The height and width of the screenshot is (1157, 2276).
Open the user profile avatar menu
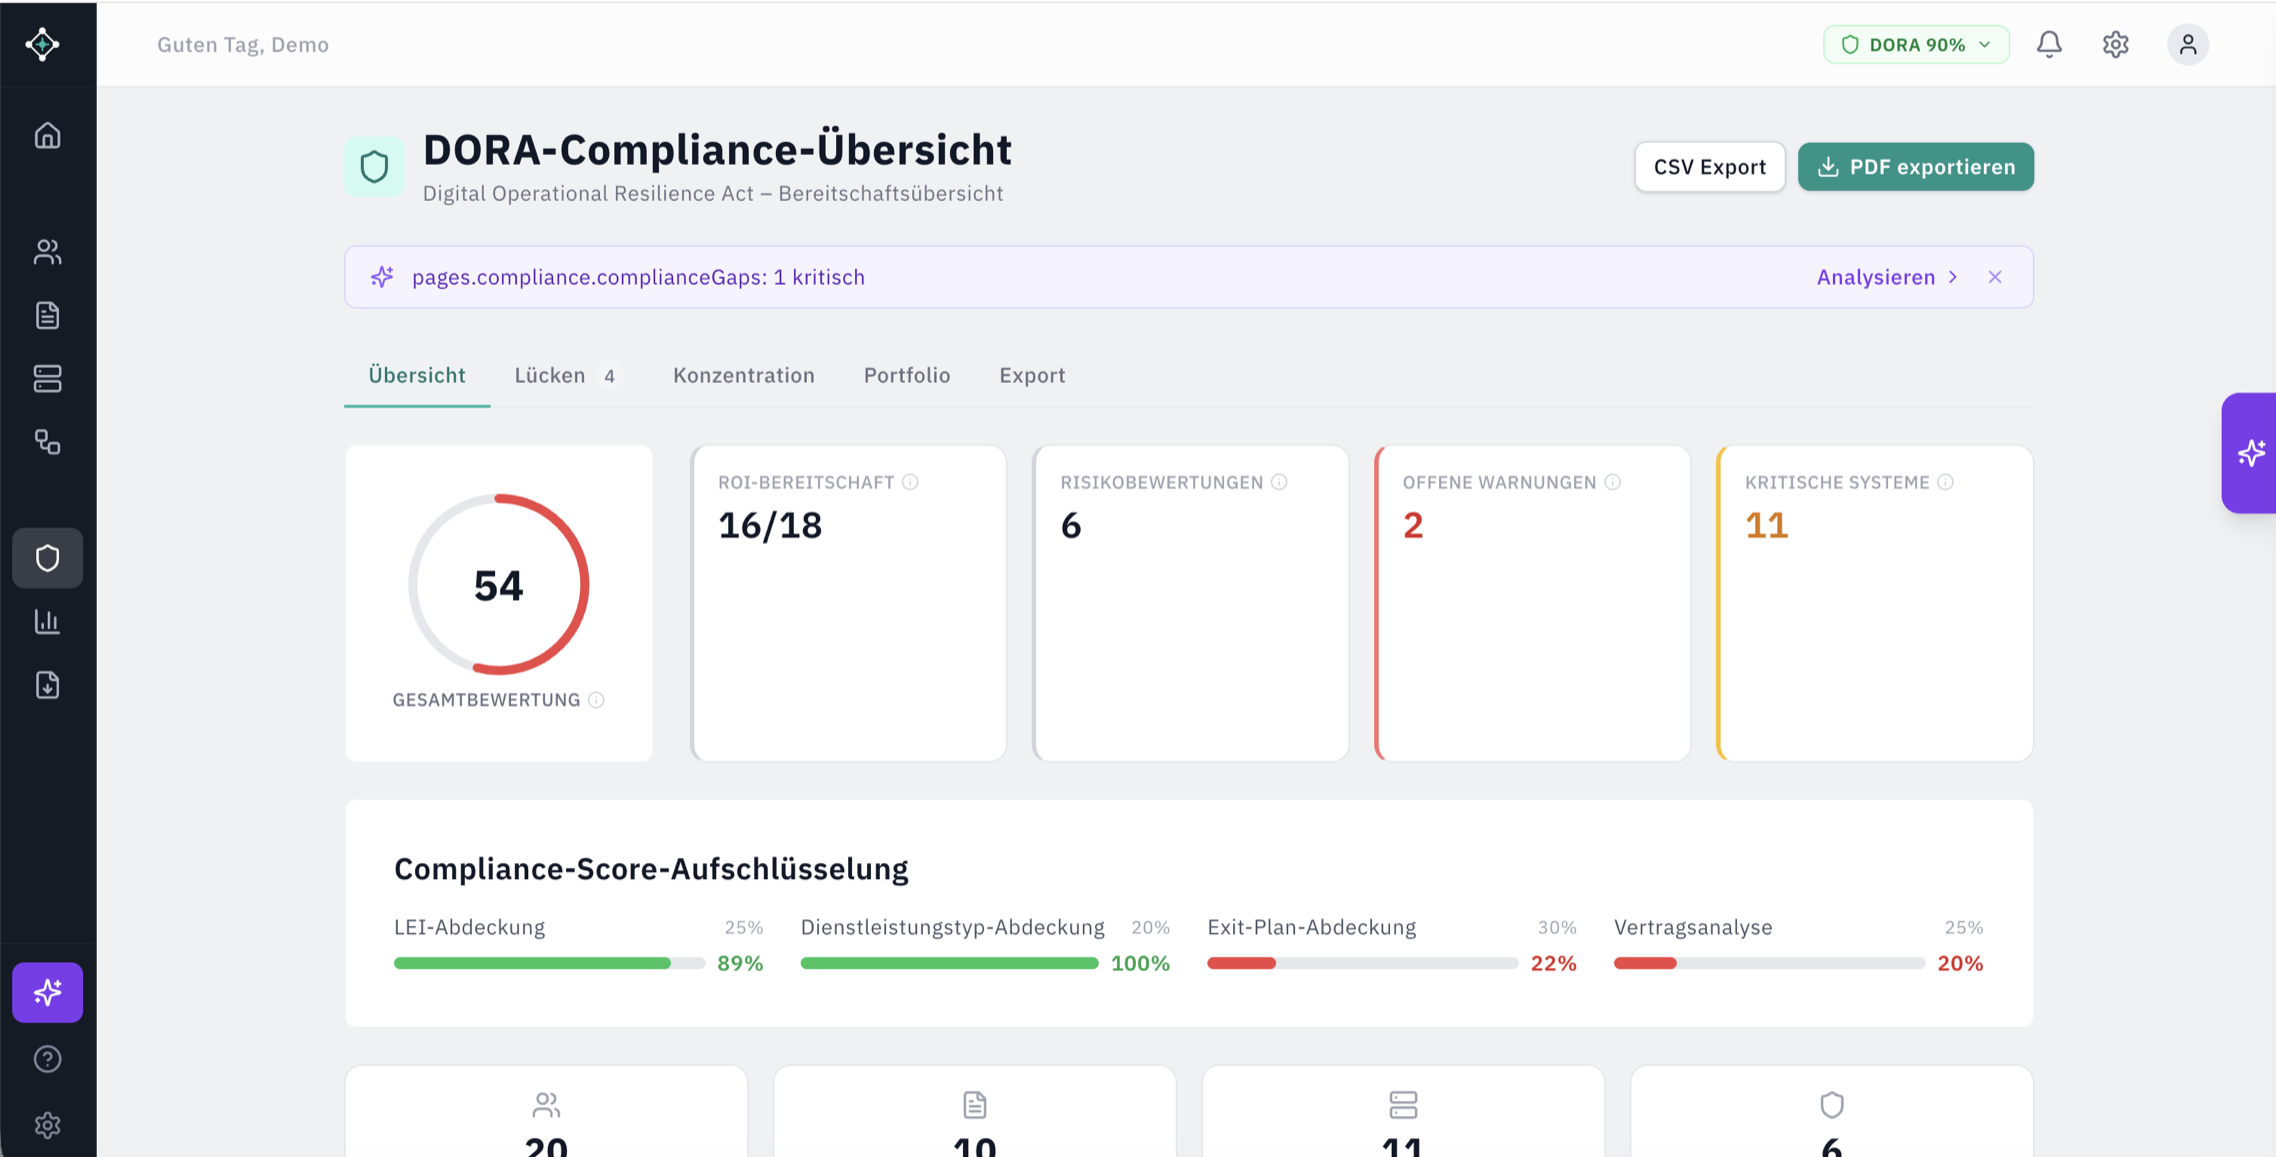point(2188,44)
